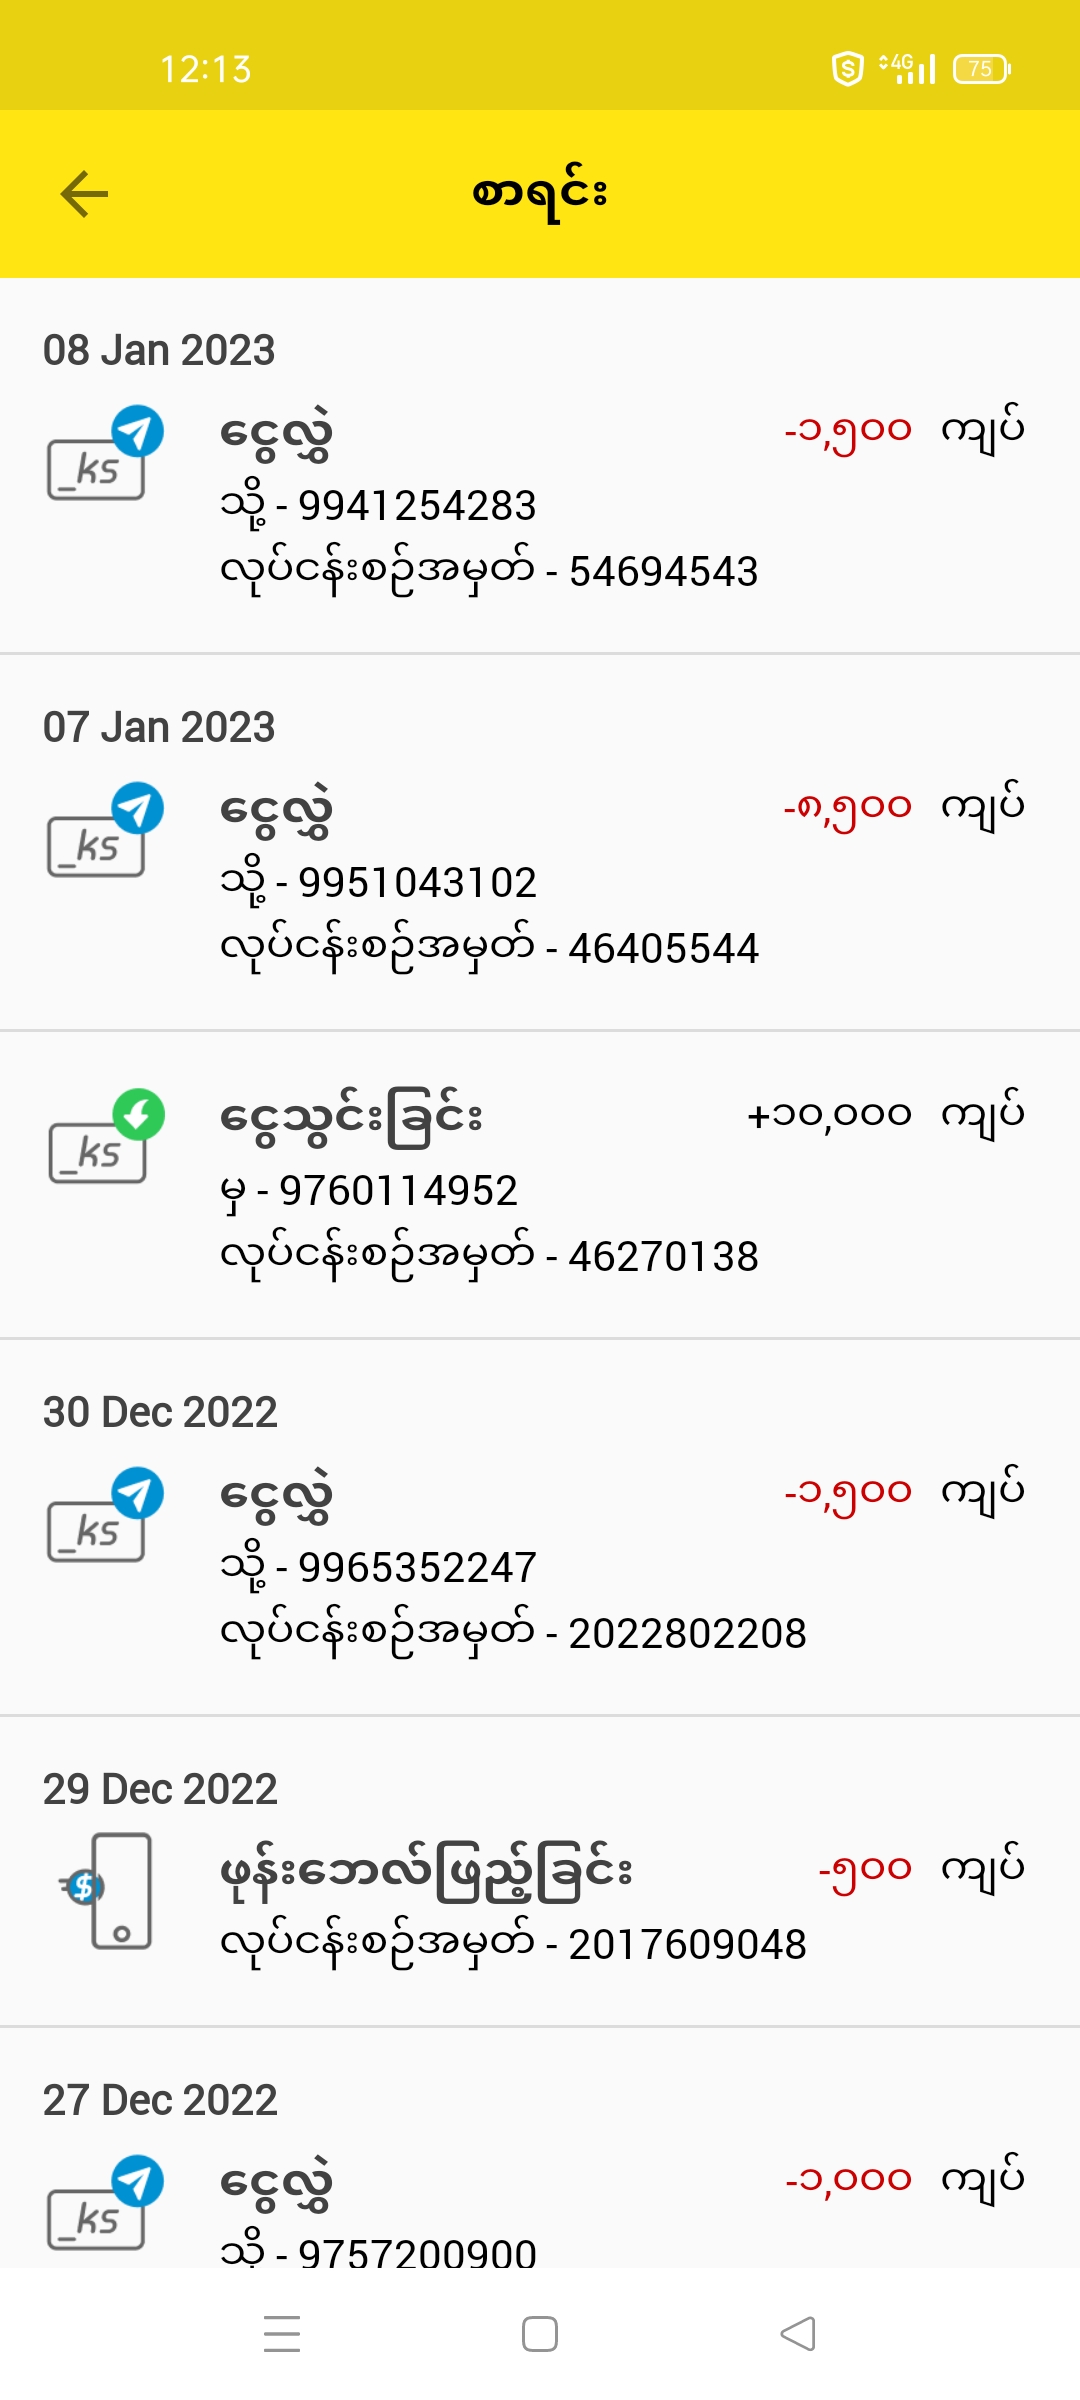This screenshot has width=1080, height=2400.
Task: Tap transfer icon for 08 Jan 2023 entry
Action: pos(105,453)
